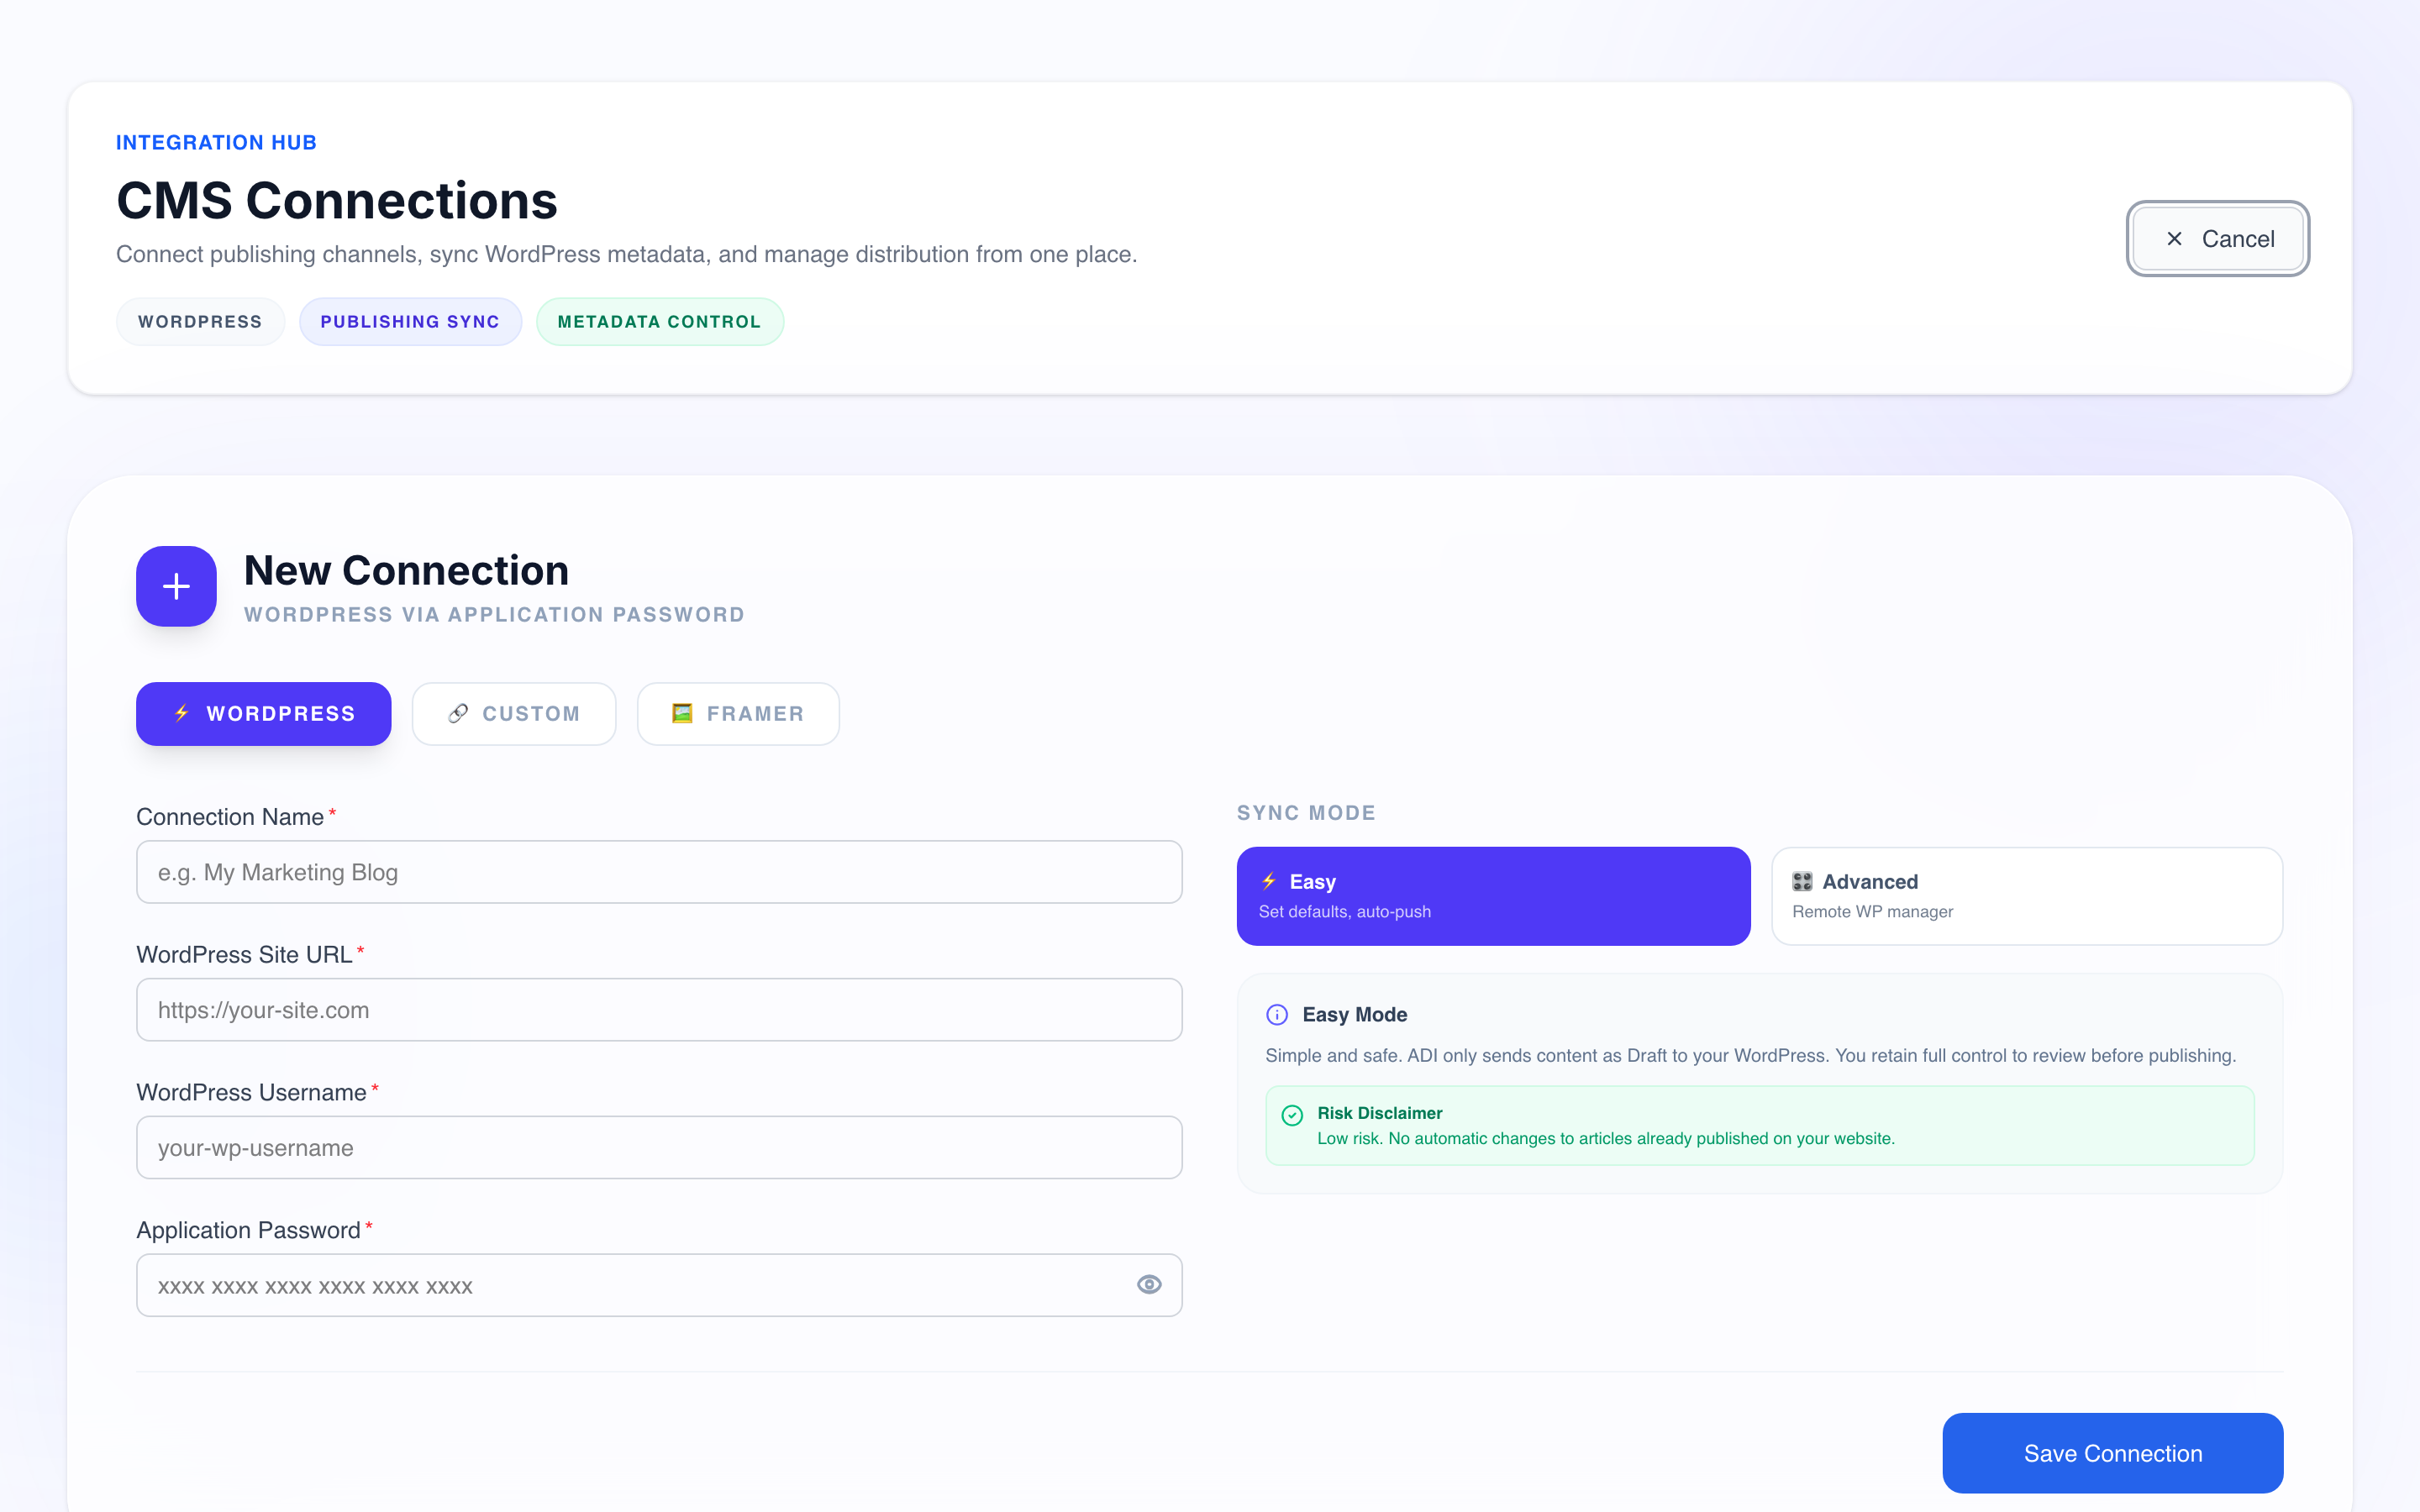Click the SYNC MODE label
2420x1512 pixels.
pos(1306,813)
